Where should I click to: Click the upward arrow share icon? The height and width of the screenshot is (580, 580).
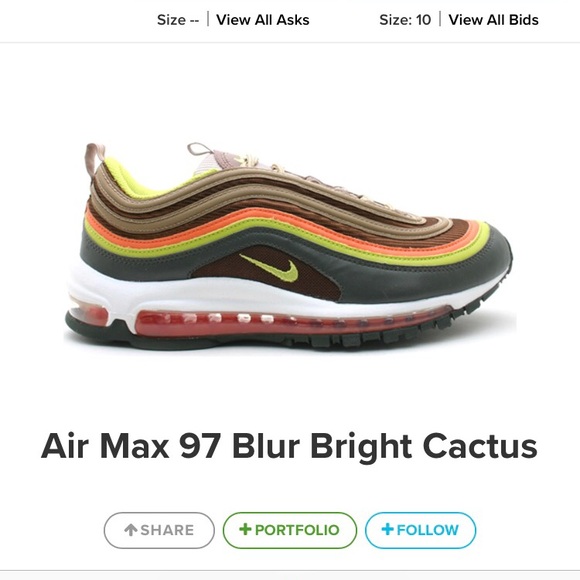click(x=131, y=530)
